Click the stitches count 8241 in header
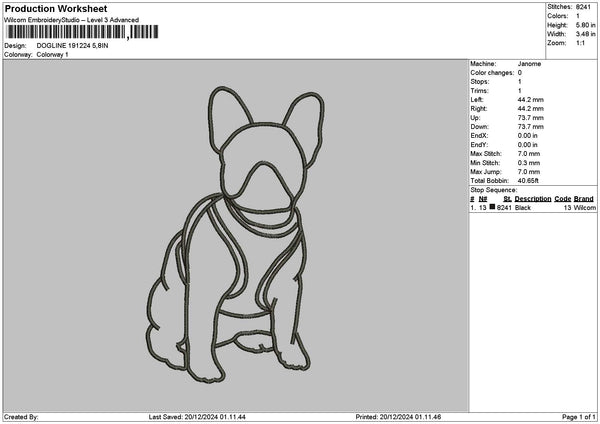The image size is (600, 424). point(583,7)
